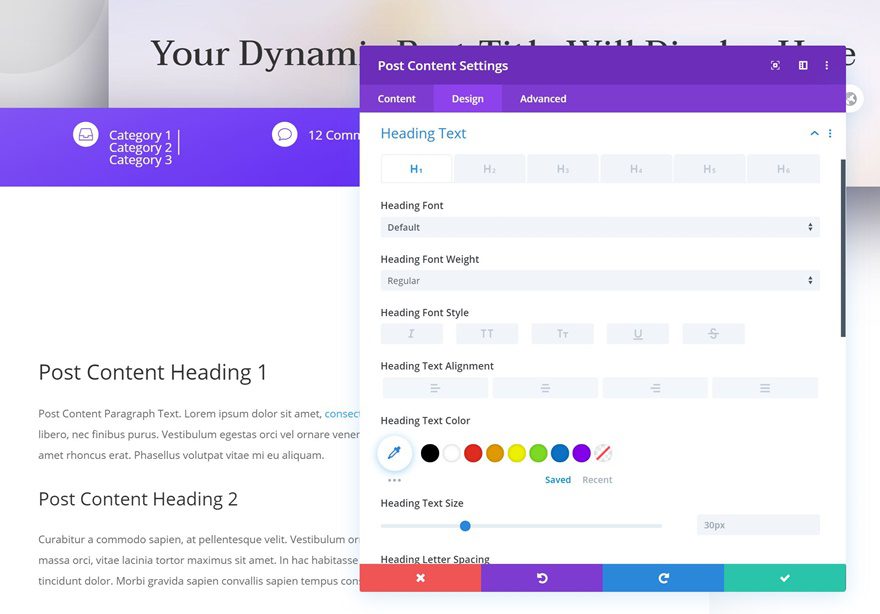
Task: Set heading text alignment to center
Action: 545,387
